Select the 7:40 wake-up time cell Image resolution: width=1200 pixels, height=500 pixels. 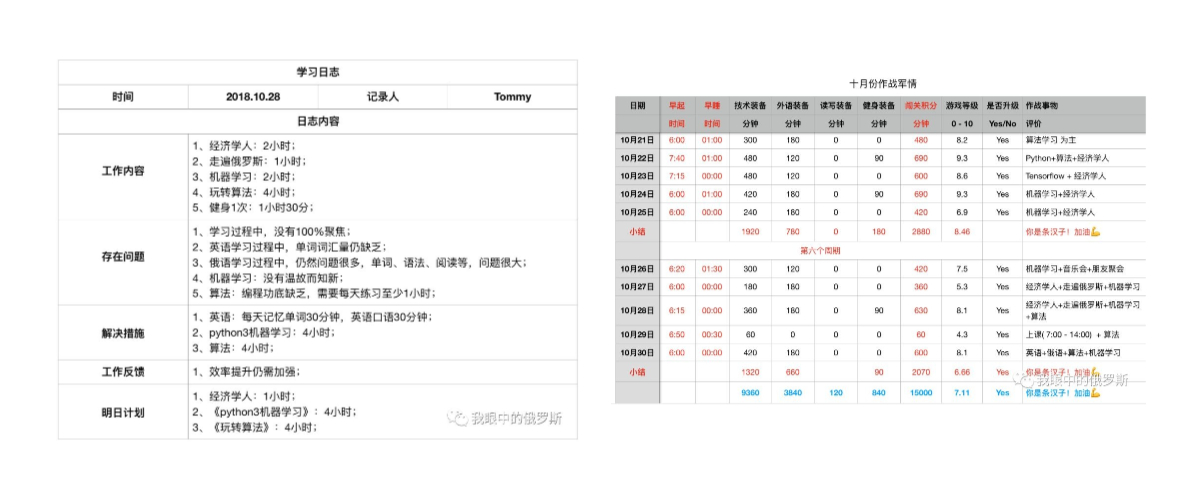[677, 159]
